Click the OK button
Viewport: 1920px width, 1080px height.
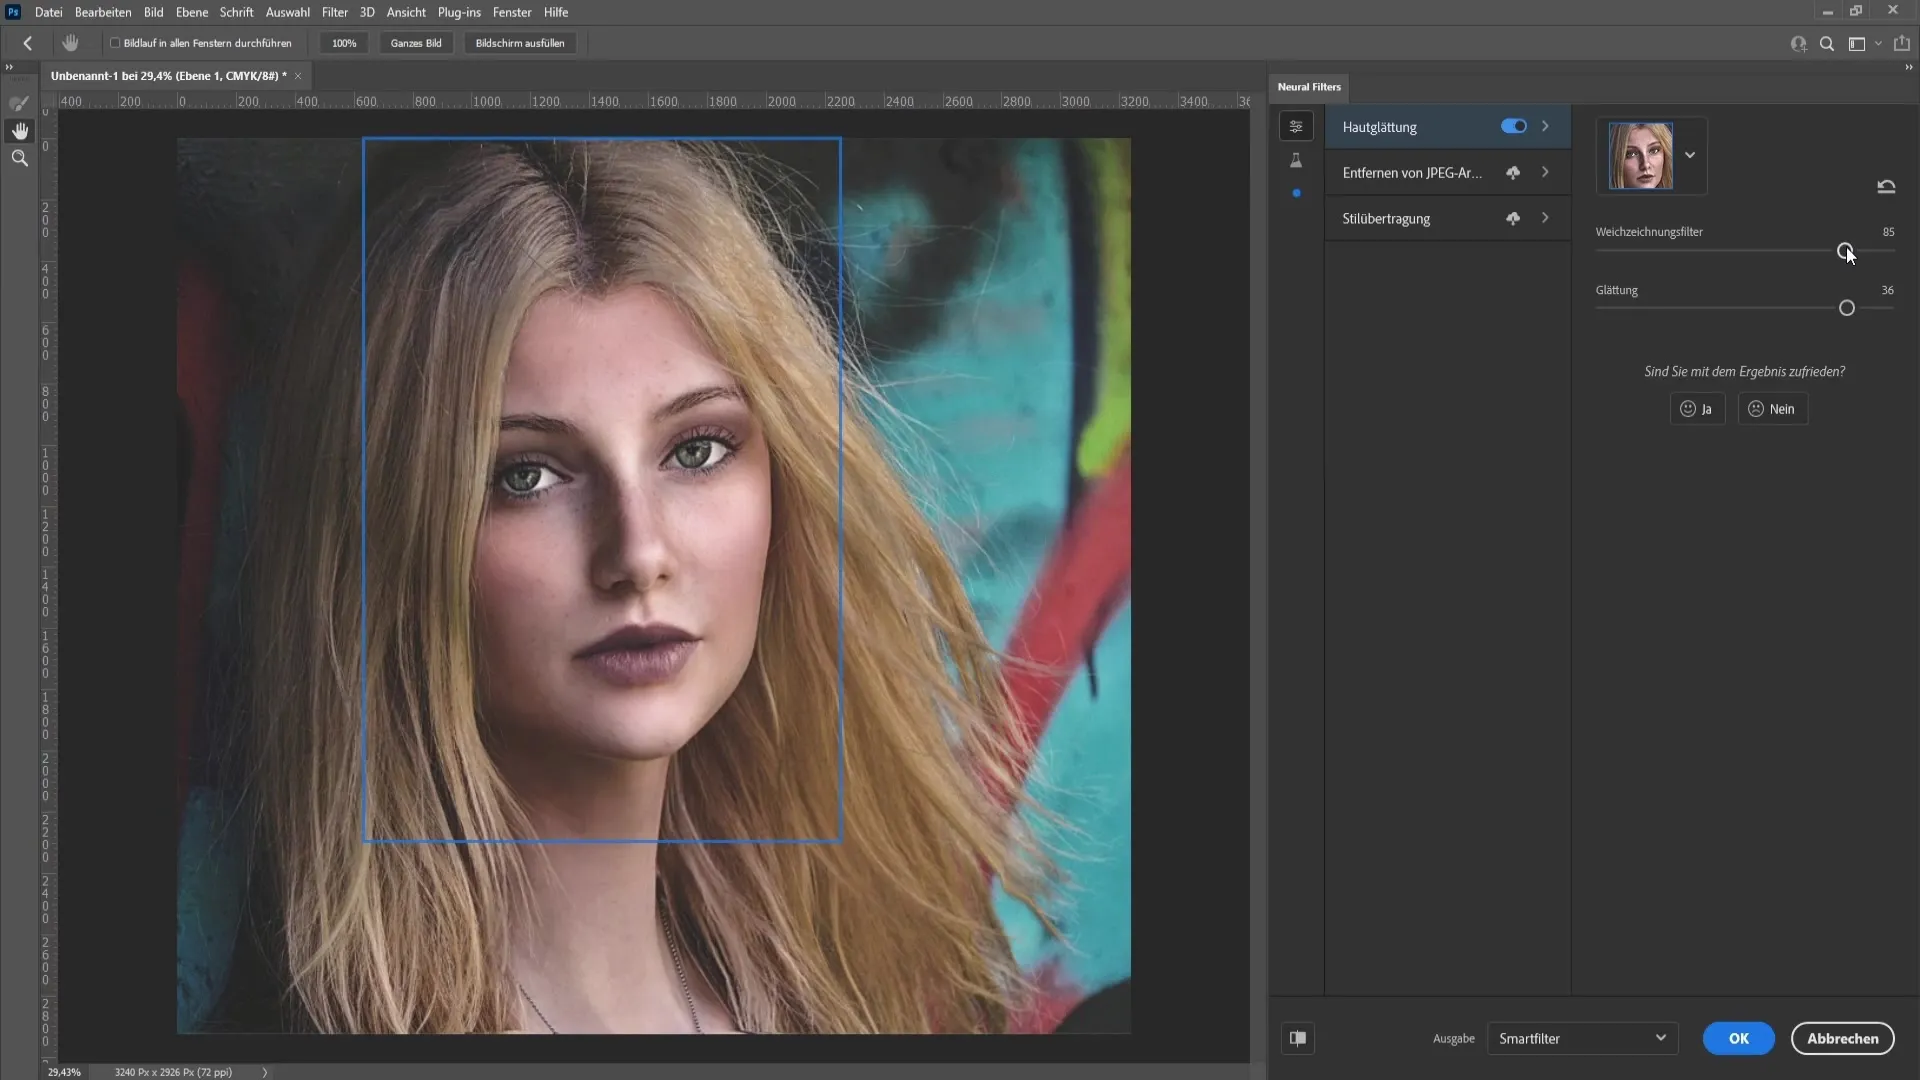click(x=1739, y=1038)
